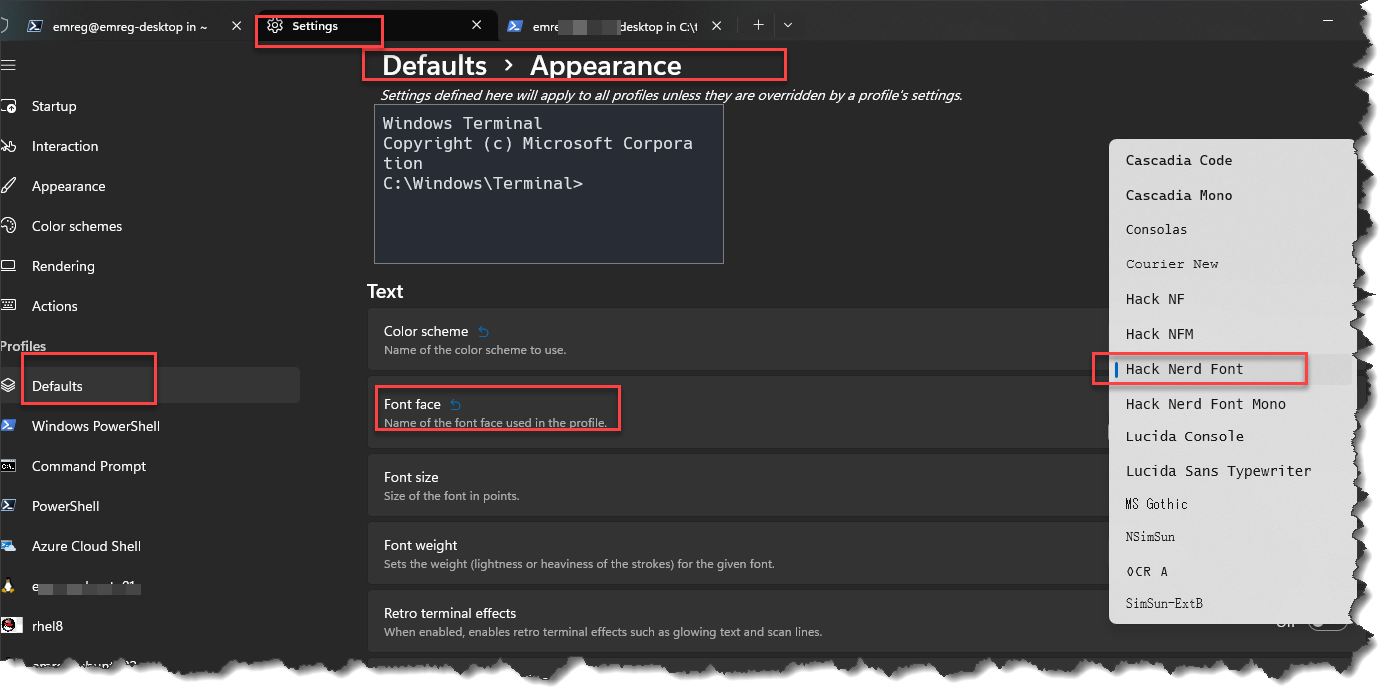
Task: Click the Appearance breadcrumb heading
Action: pyautogui.click(x=605, y=66)
